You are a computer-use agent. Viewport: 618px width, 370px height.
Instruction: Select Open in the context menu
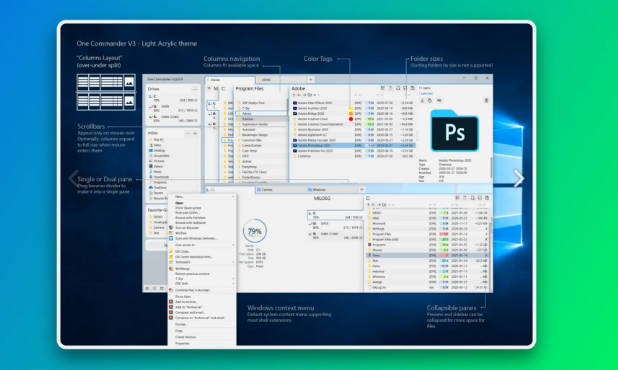[179, 203]
